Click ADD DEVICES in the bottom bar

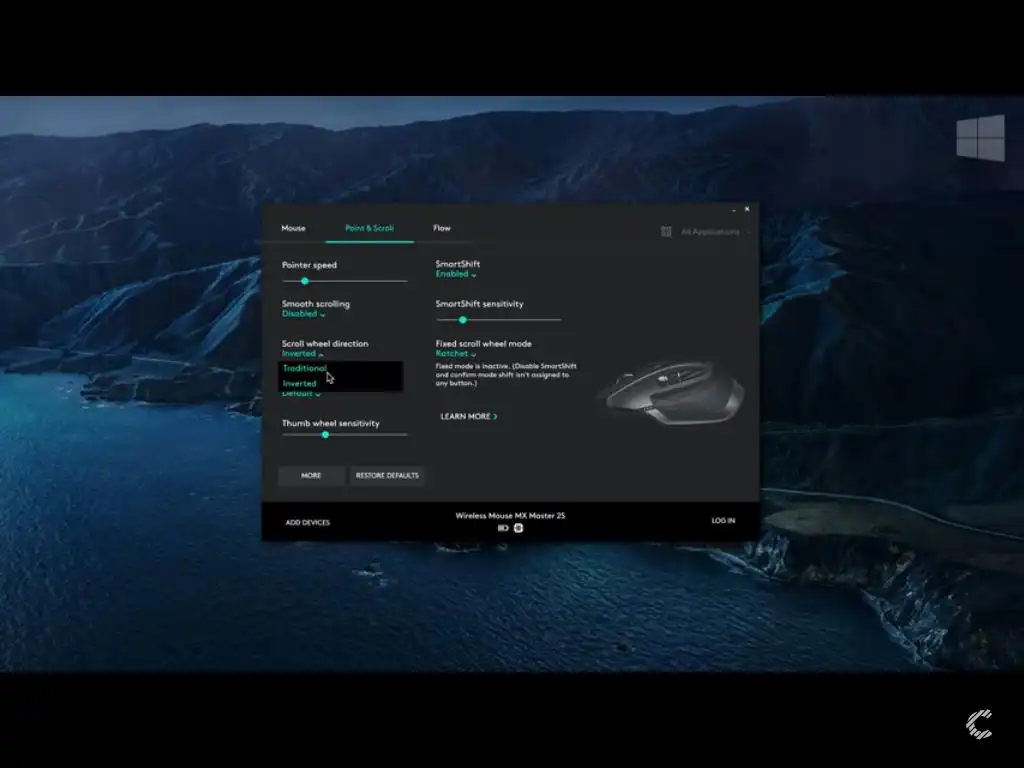(308, 522)
